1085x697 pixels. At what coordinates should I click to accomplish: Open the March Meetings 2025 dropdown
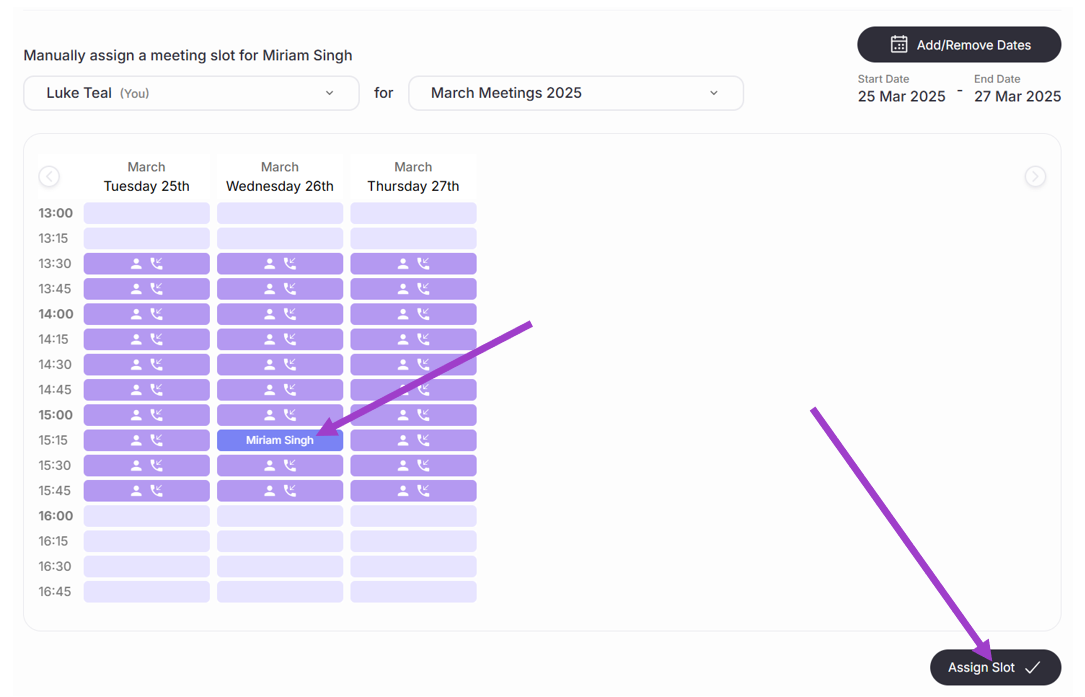pos(575,93)
